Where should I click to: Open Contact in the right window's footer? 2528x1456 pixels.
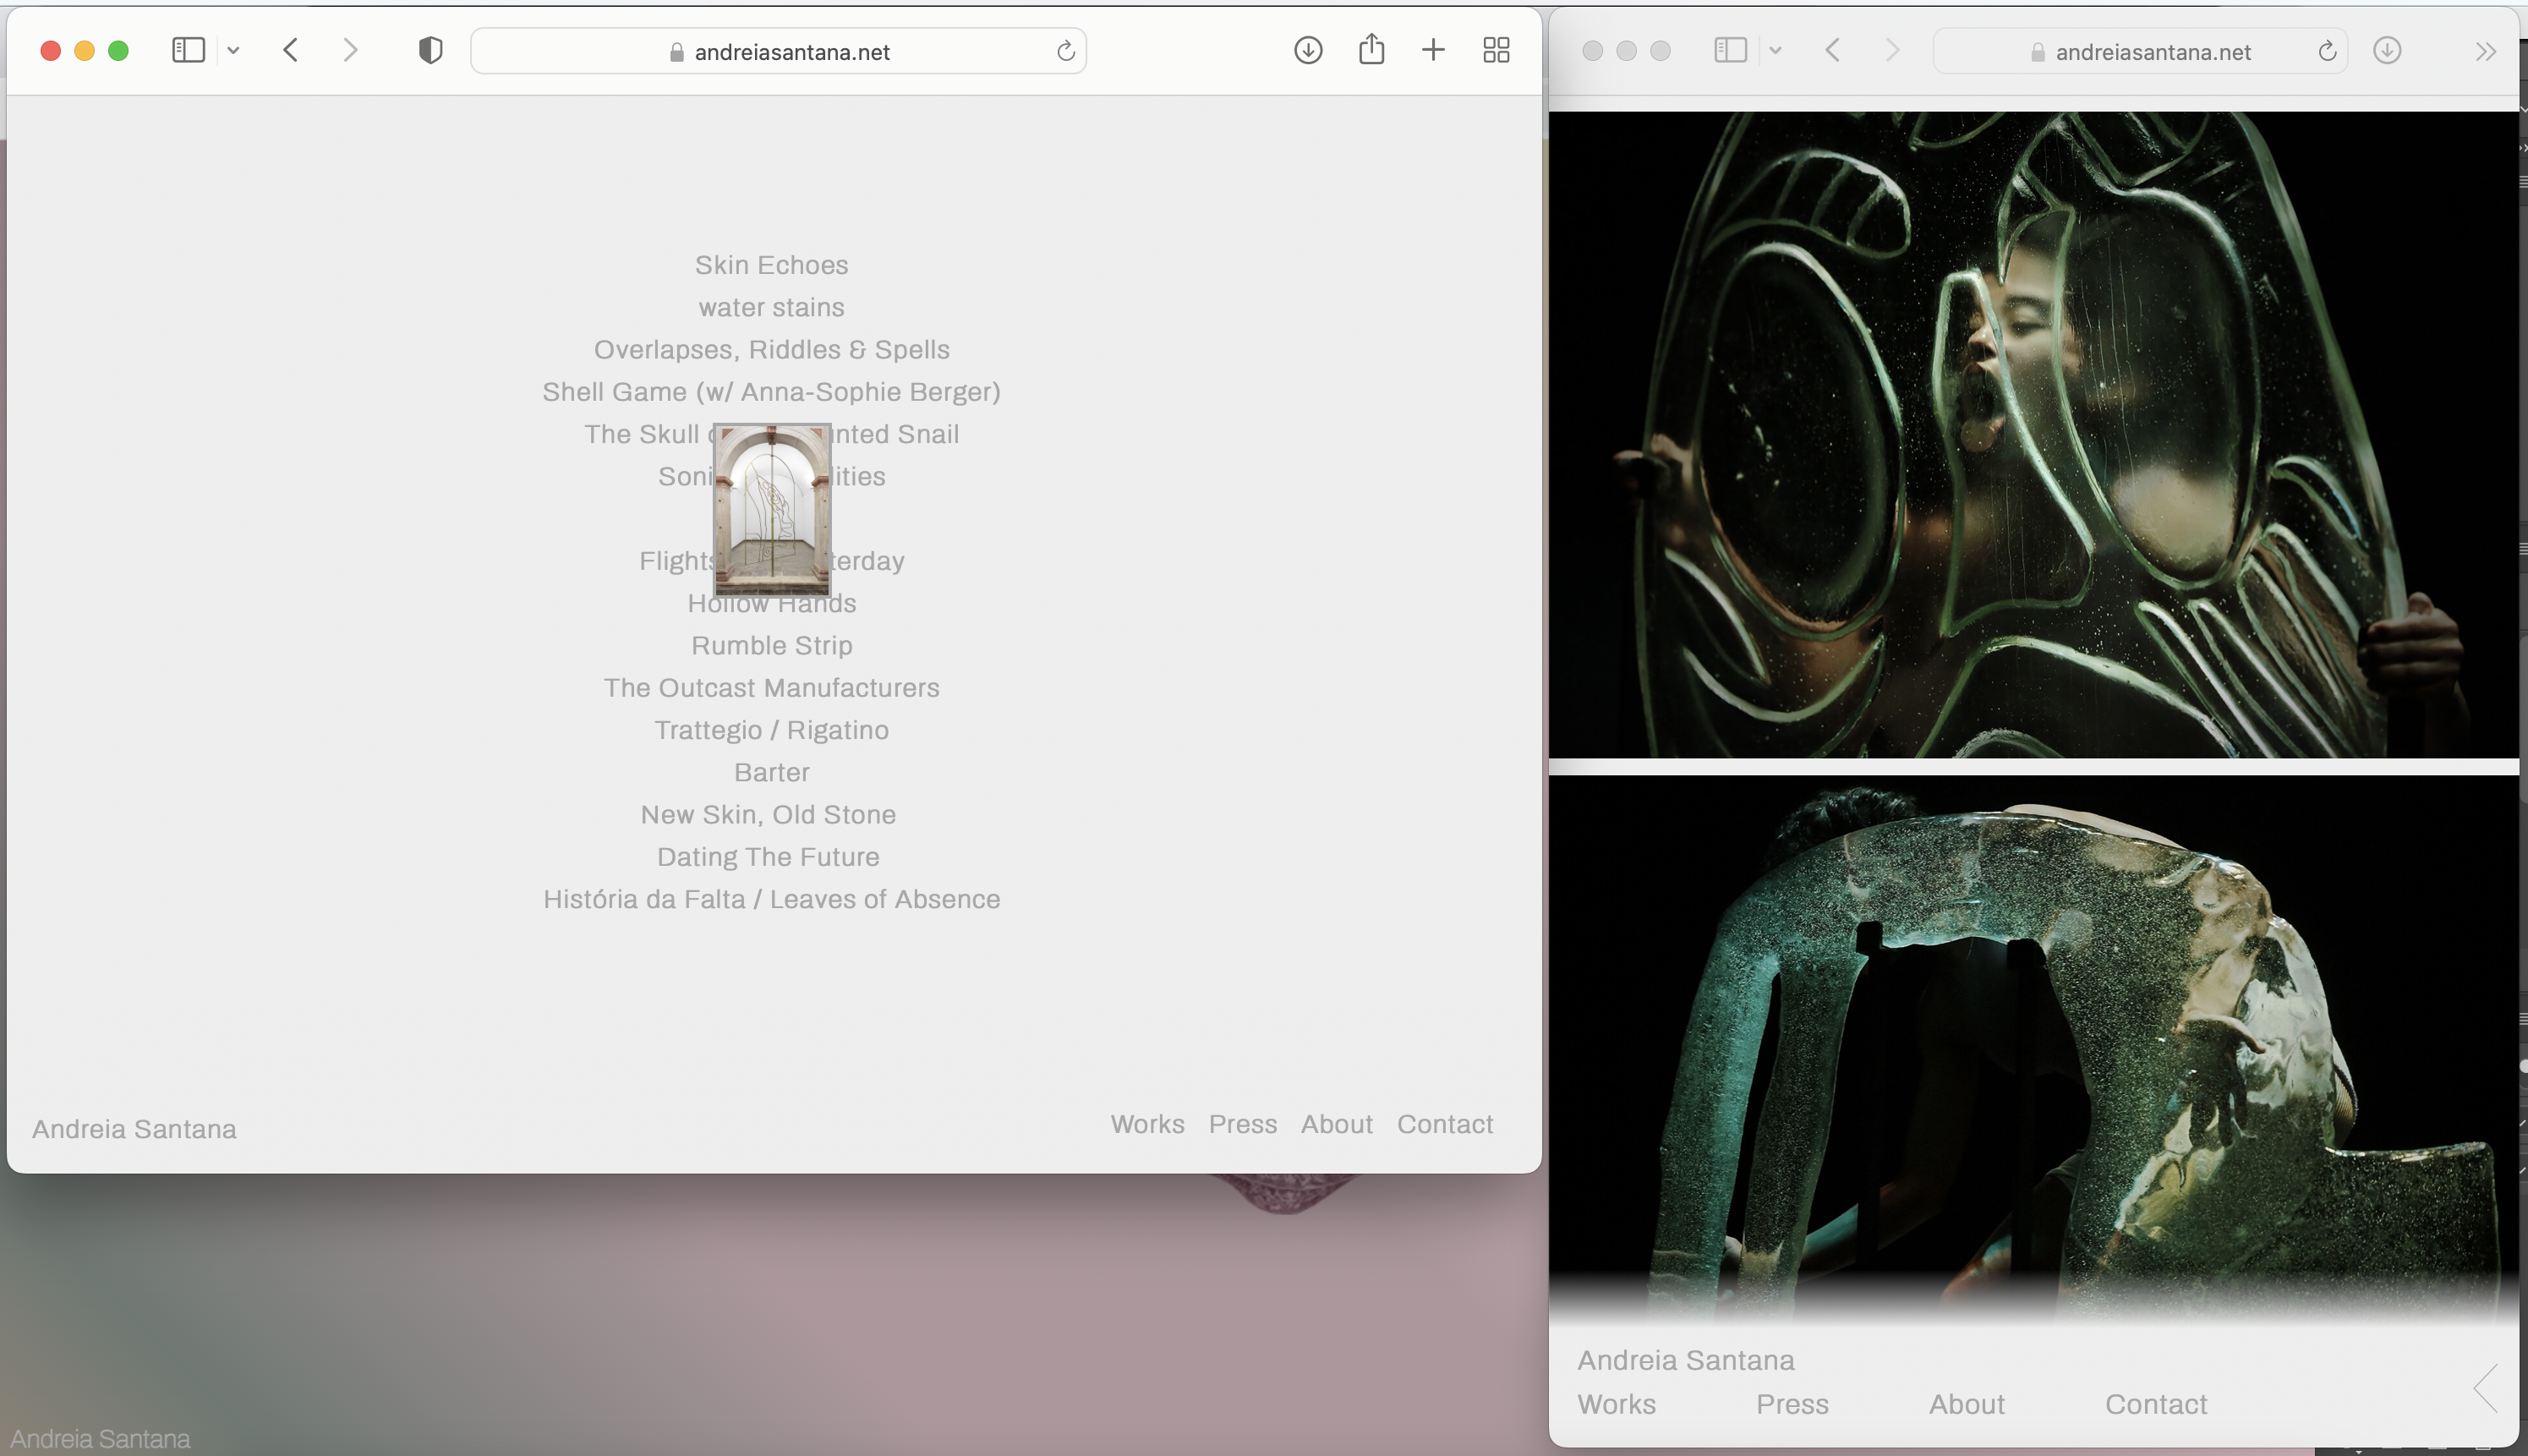pos(2155,1404)
